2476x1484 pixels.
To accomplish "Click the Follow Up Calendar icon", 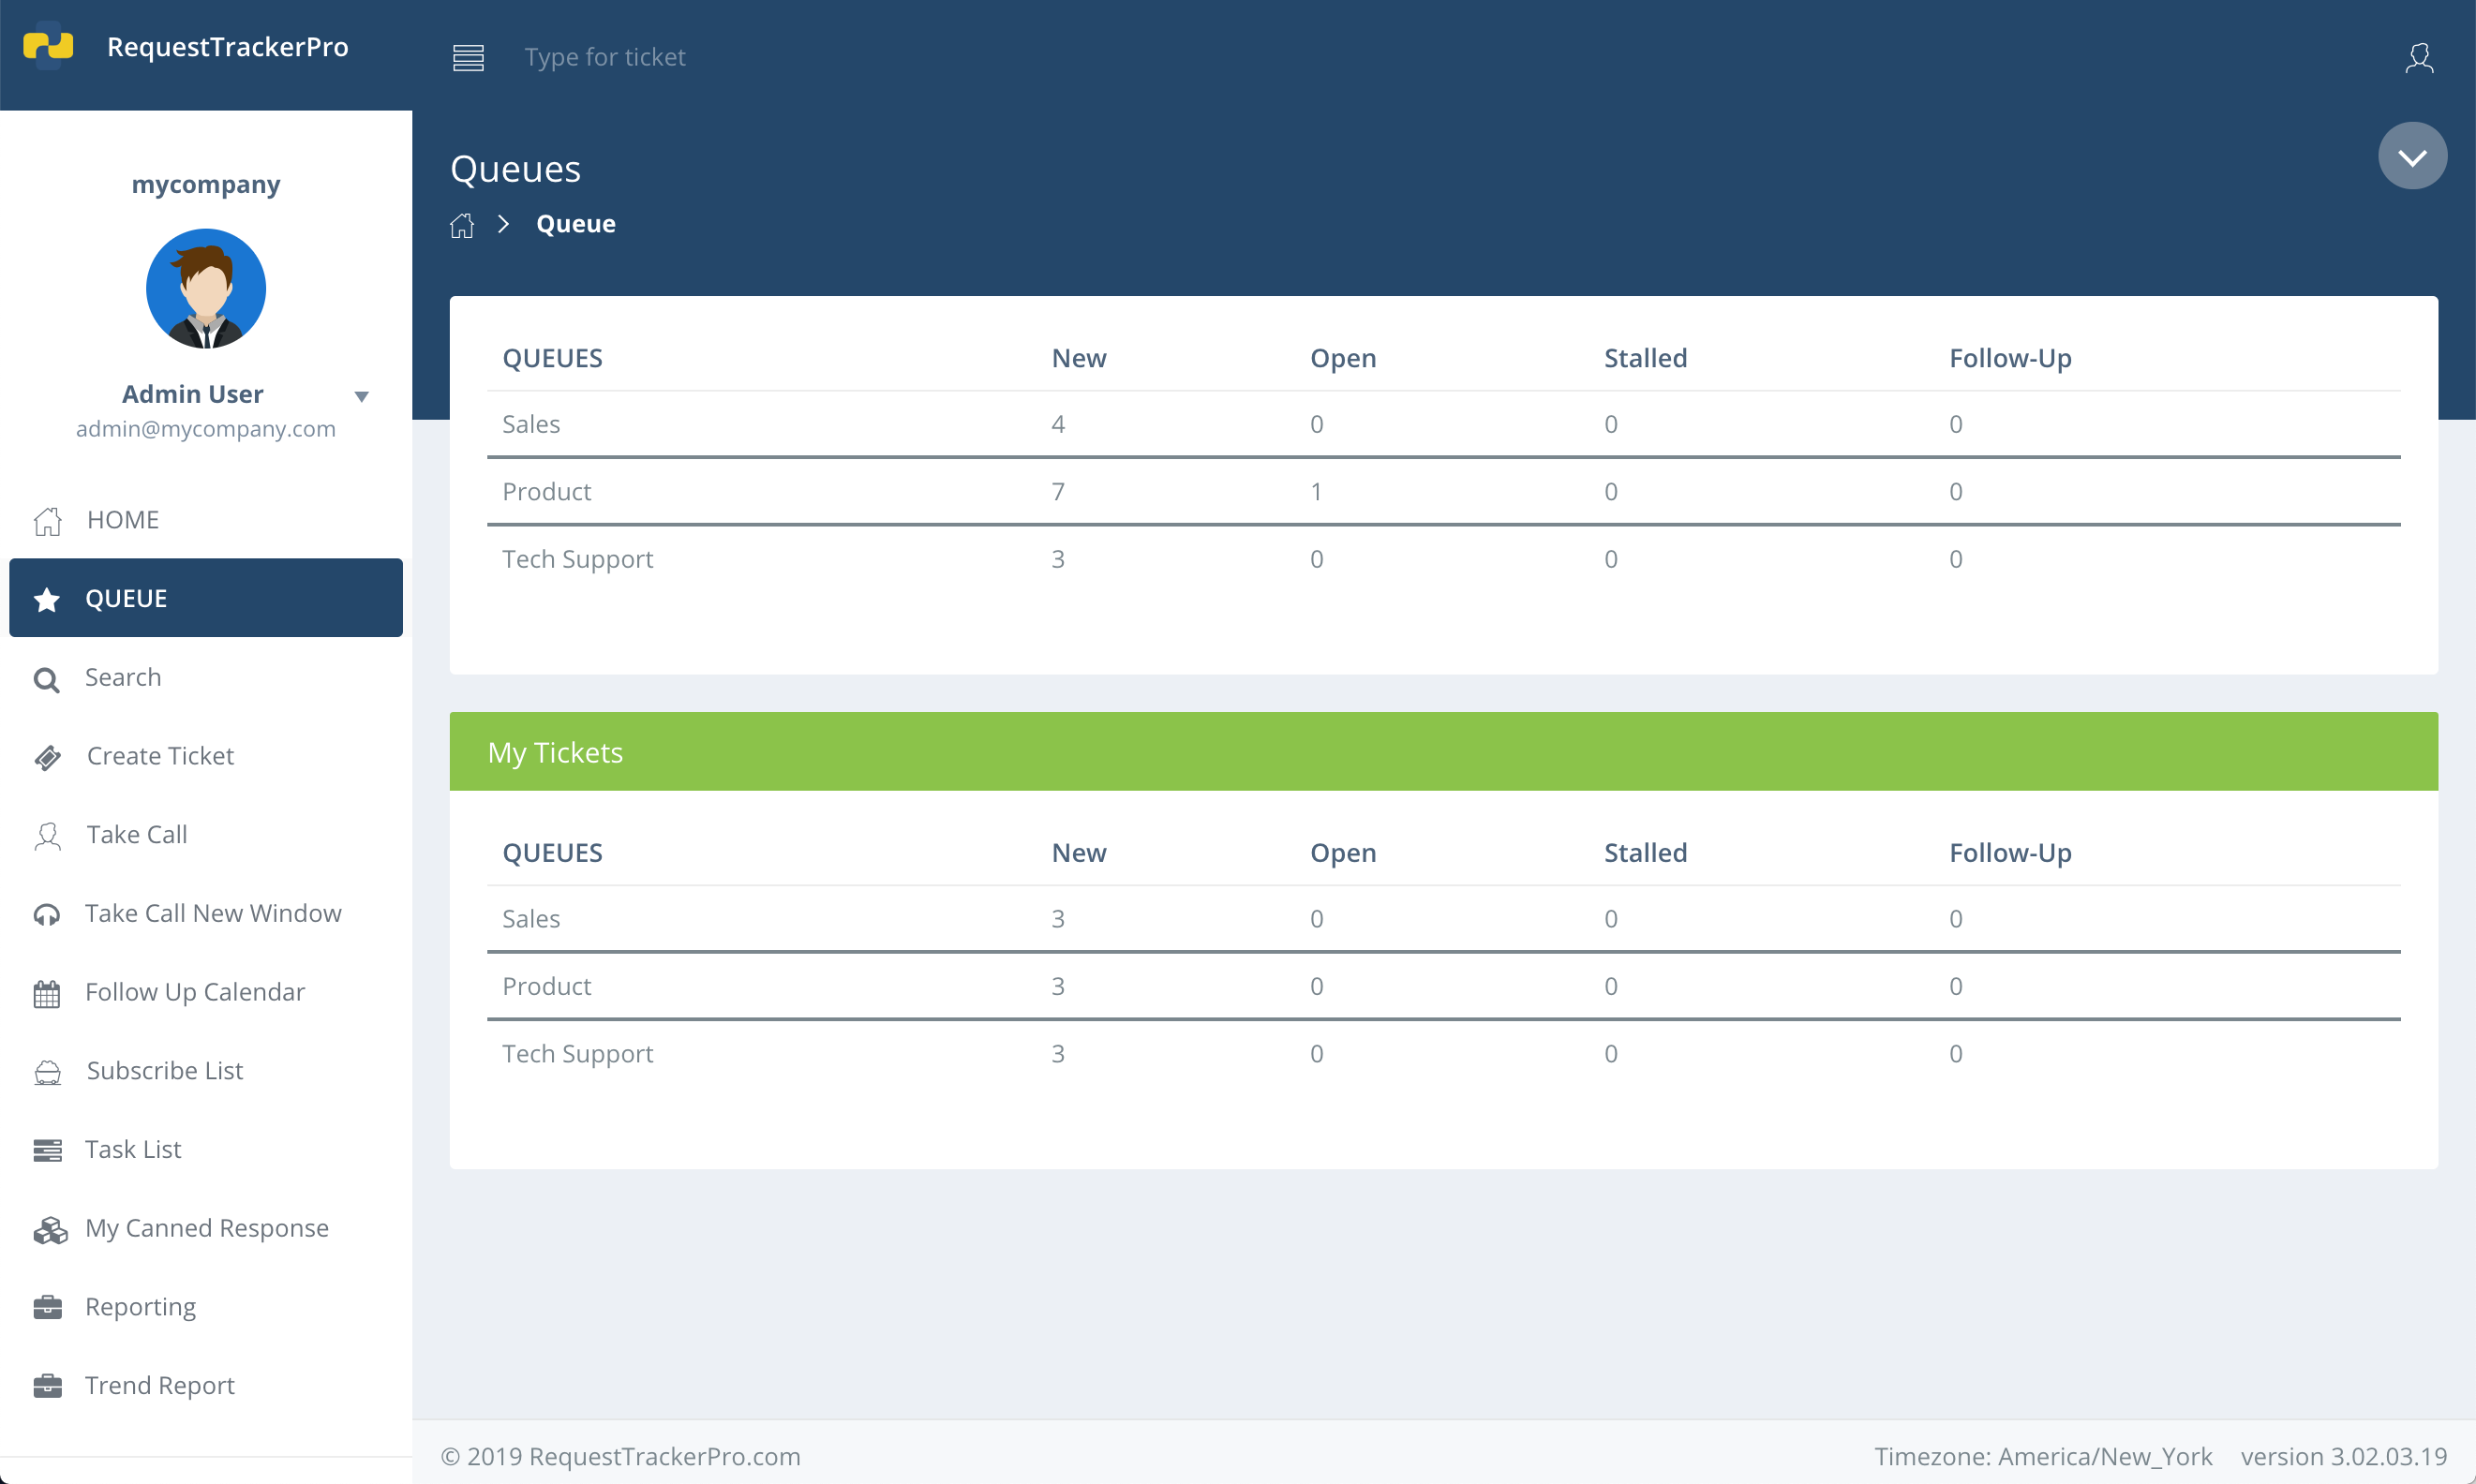I will [46, 993].
